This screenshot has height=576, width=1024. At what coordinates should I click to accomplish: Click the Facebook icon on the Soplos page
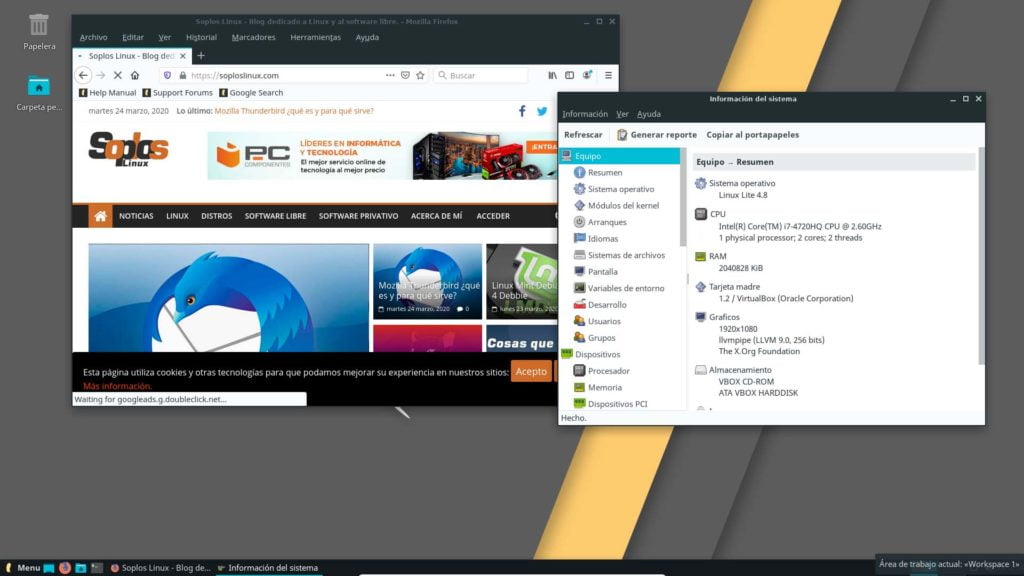[522, 111]
